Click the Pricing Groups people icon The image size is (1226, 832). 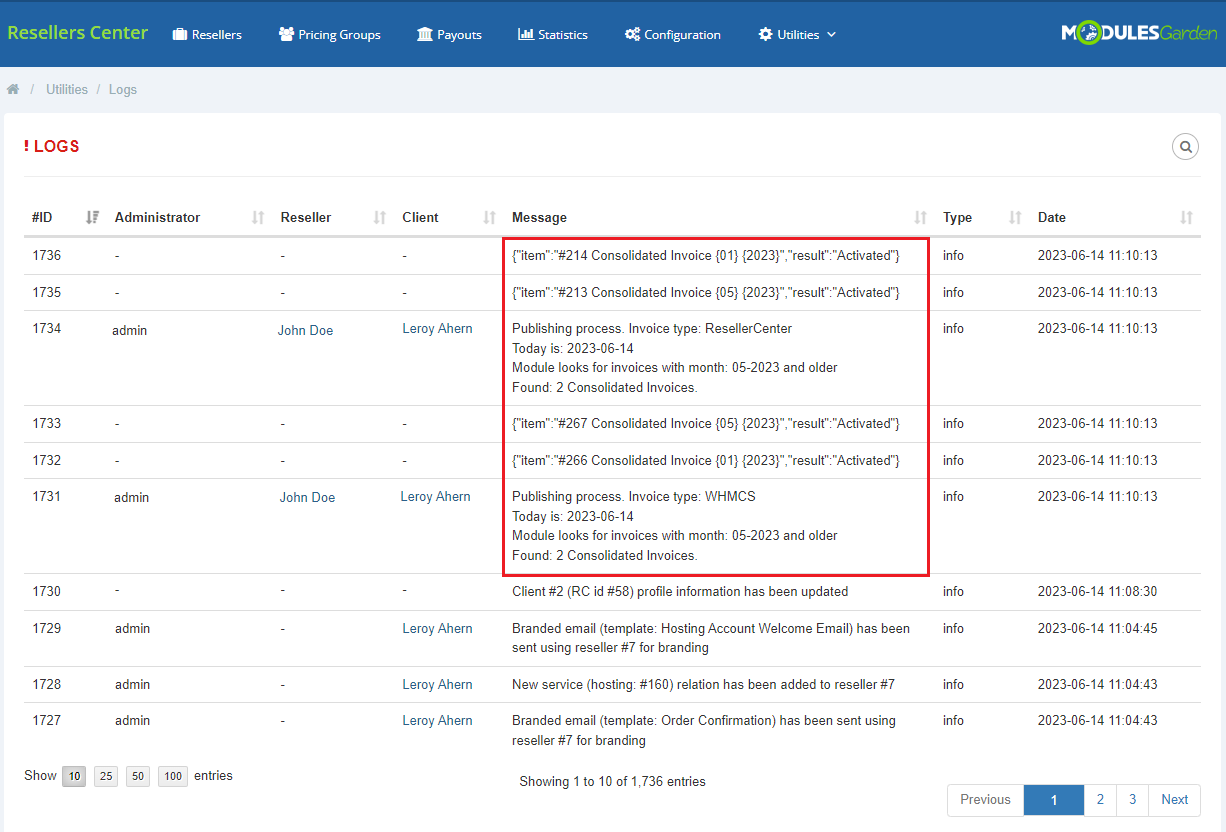point(287,34)
